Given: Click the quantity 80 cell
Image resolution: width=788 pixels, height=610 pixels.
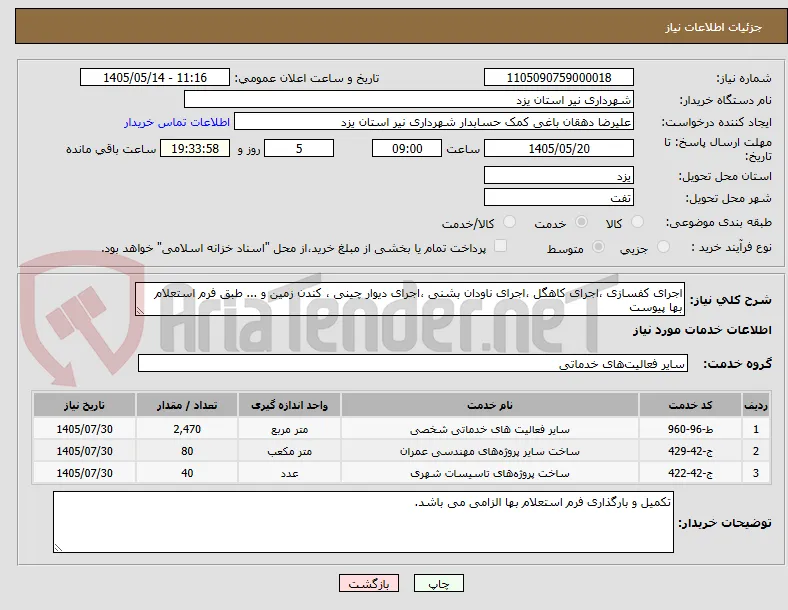Looking at the screenshot, I should click(187, 451).
